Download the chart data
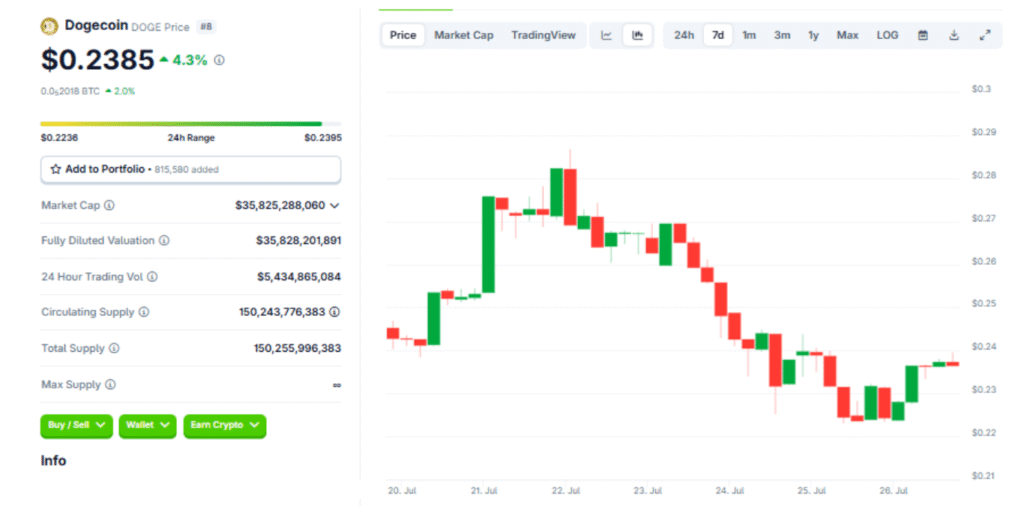1024x531 pixels. 954,35
